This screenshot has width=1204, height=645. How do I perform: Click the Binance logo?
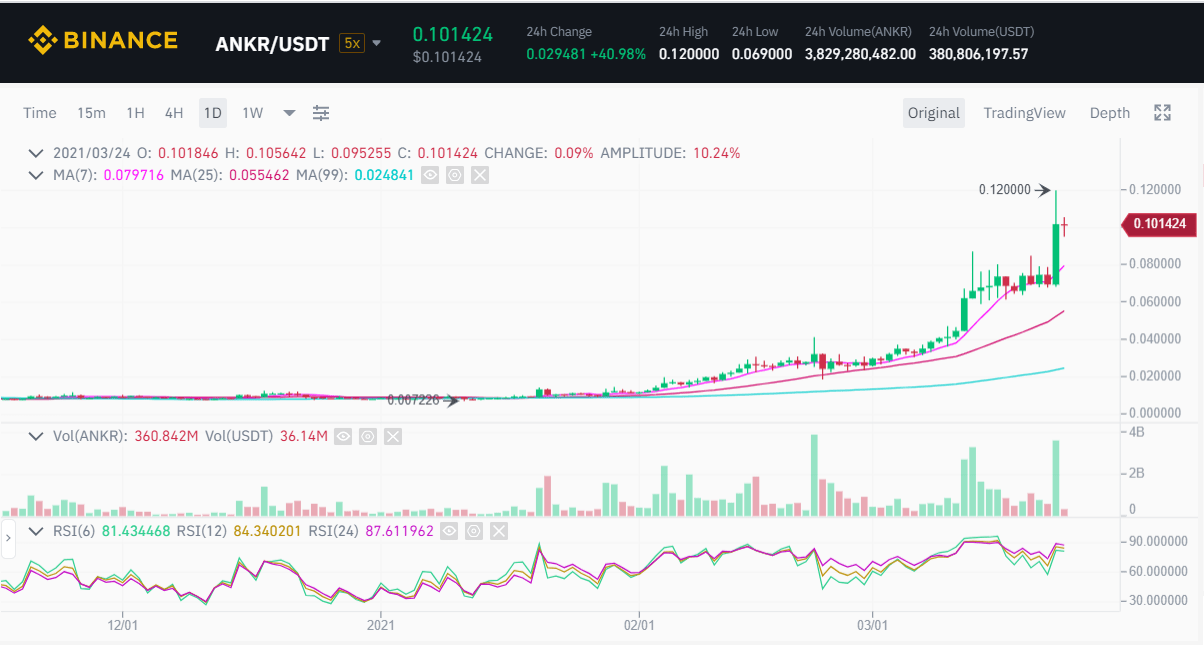pos(103,41)
